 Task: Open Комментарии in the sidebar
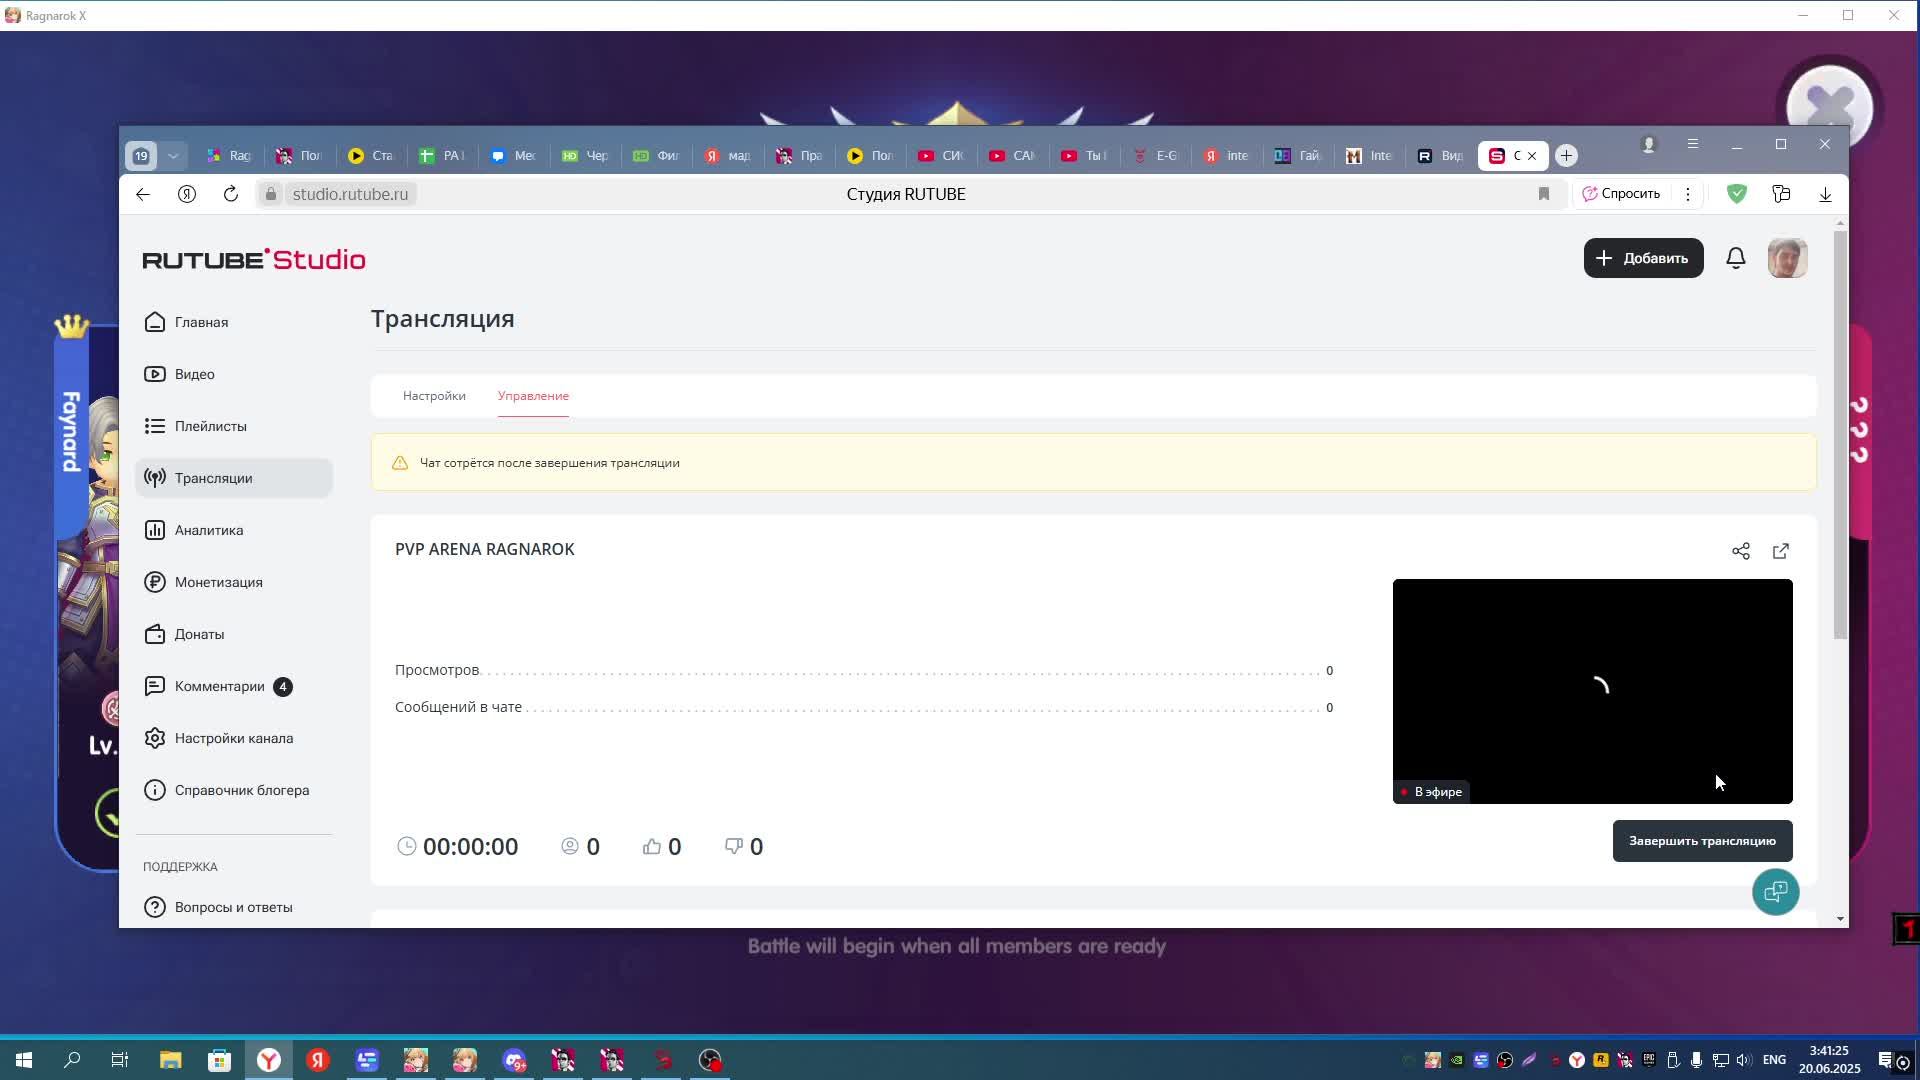(219, 686)
